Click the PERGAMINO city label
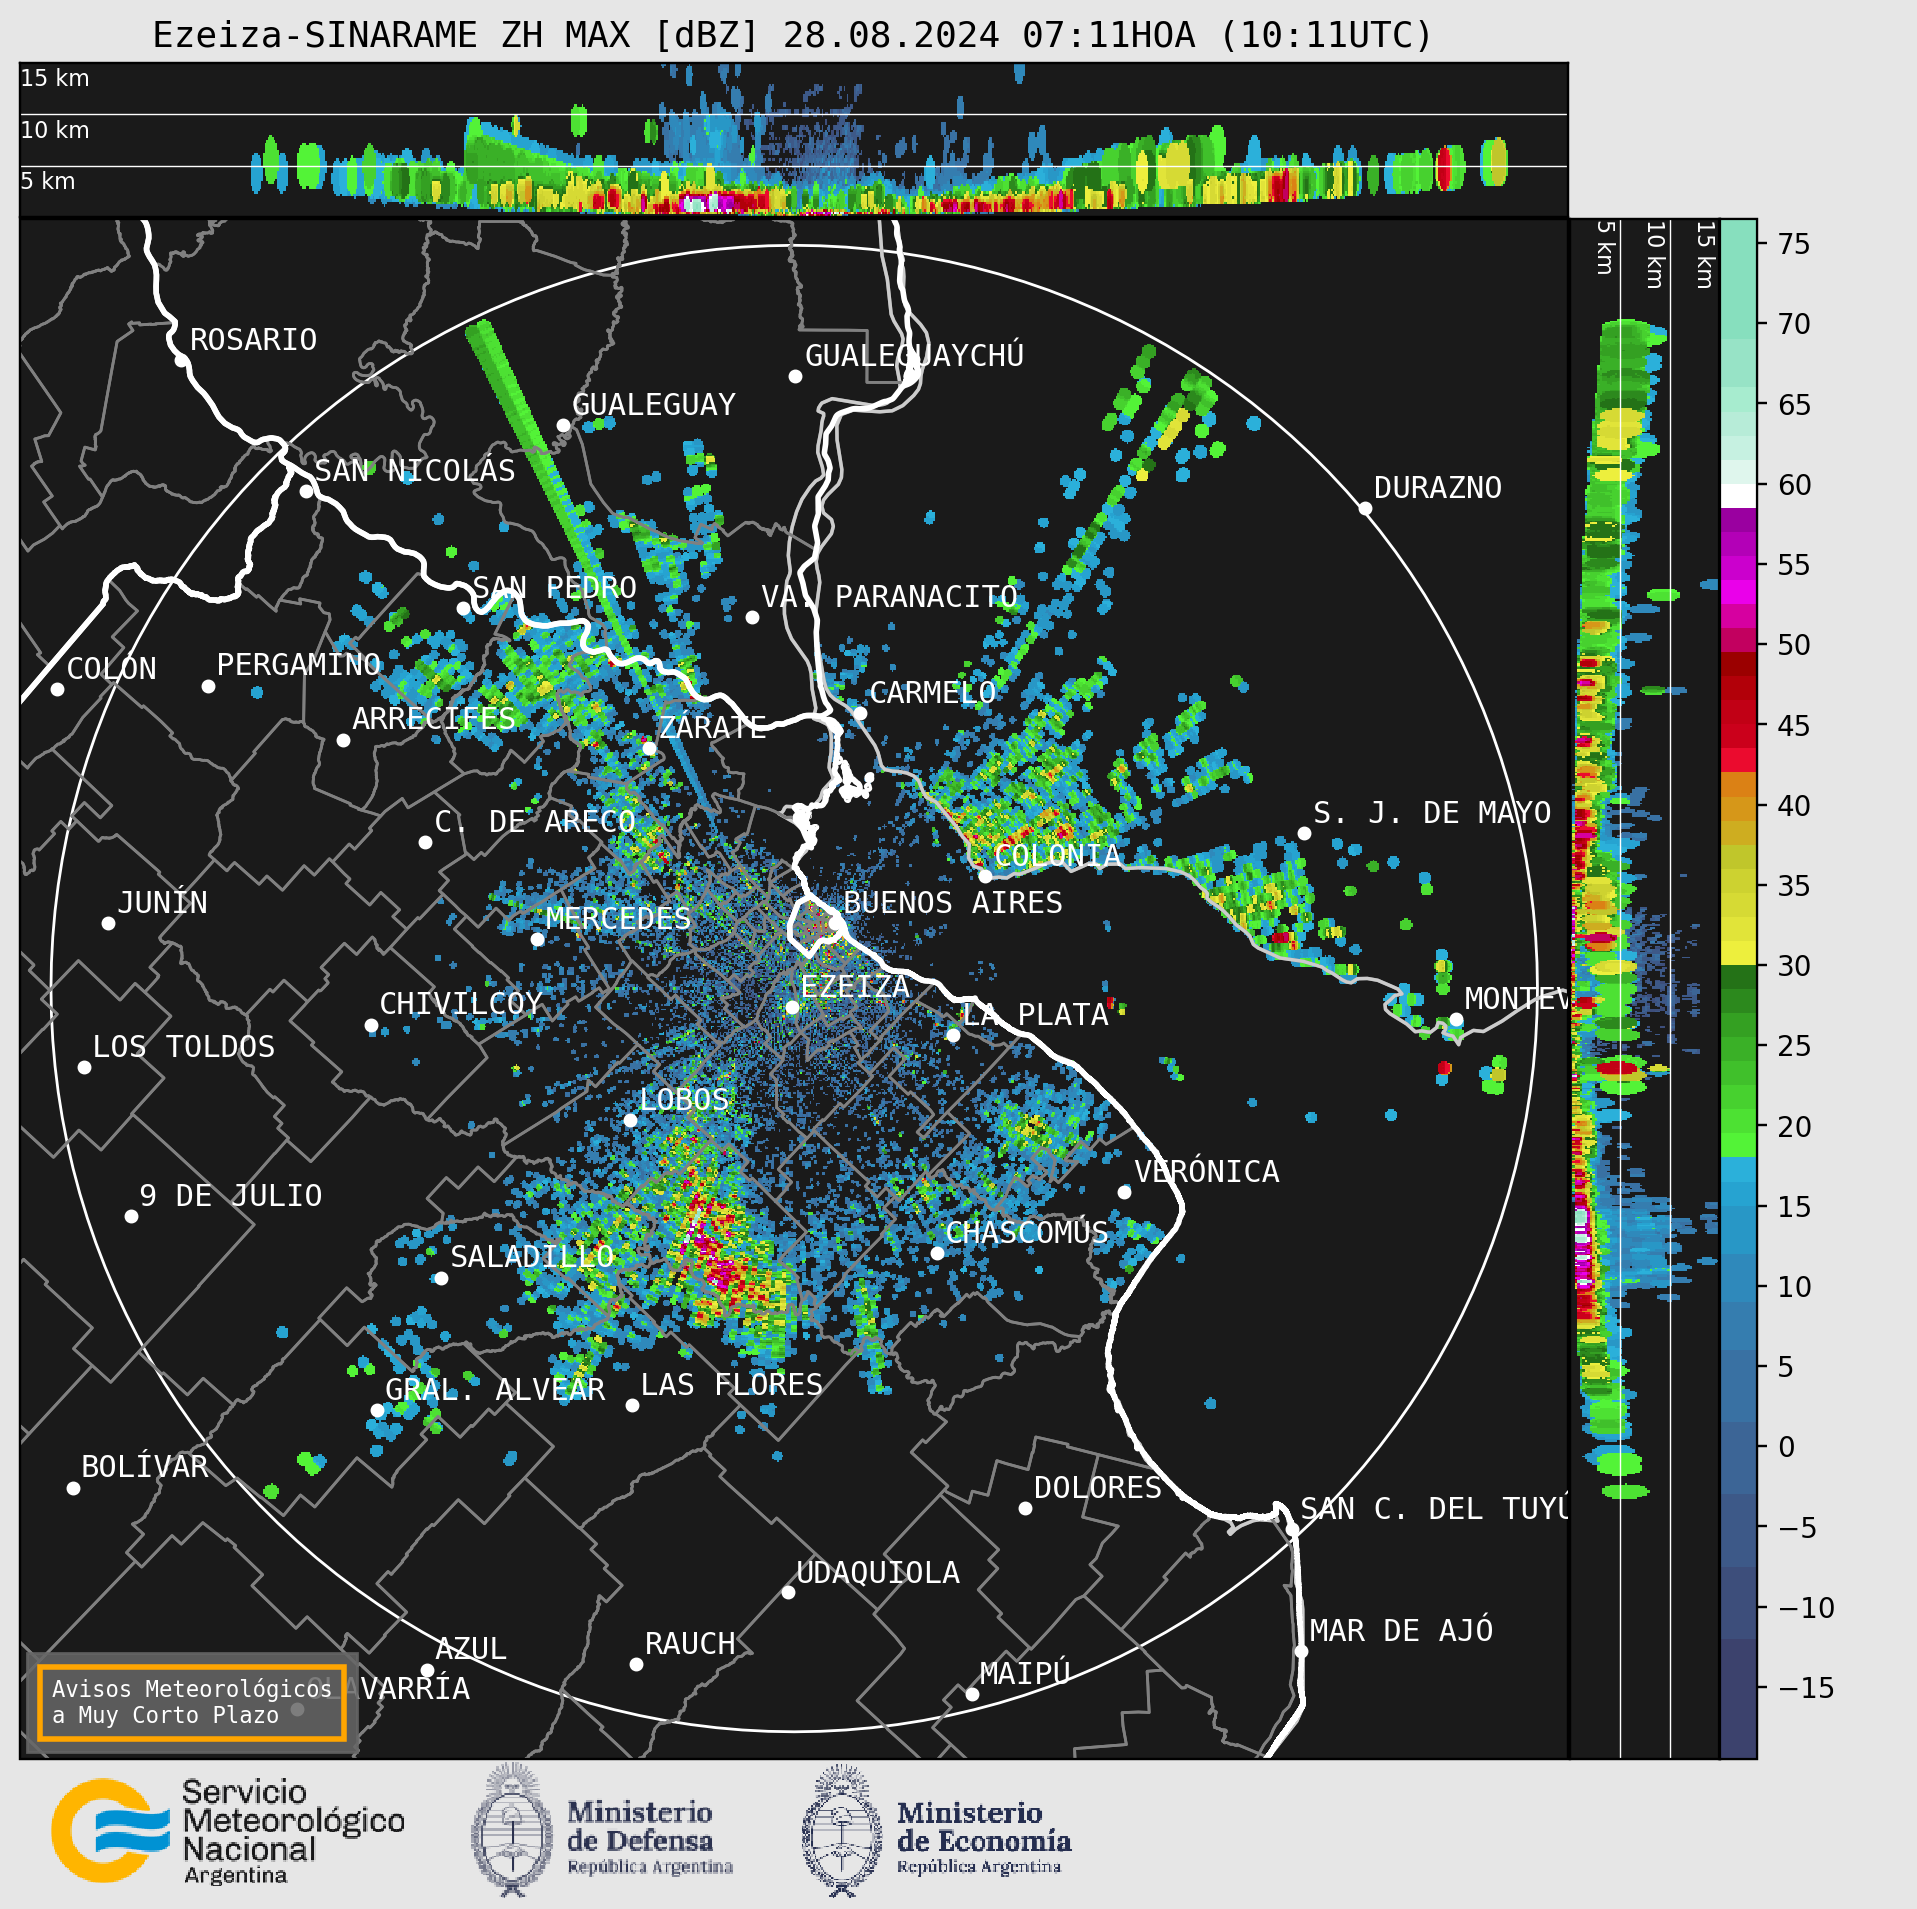Image resolution: width=1917 pixels, height=1909 pixels. tap(298, 664)
